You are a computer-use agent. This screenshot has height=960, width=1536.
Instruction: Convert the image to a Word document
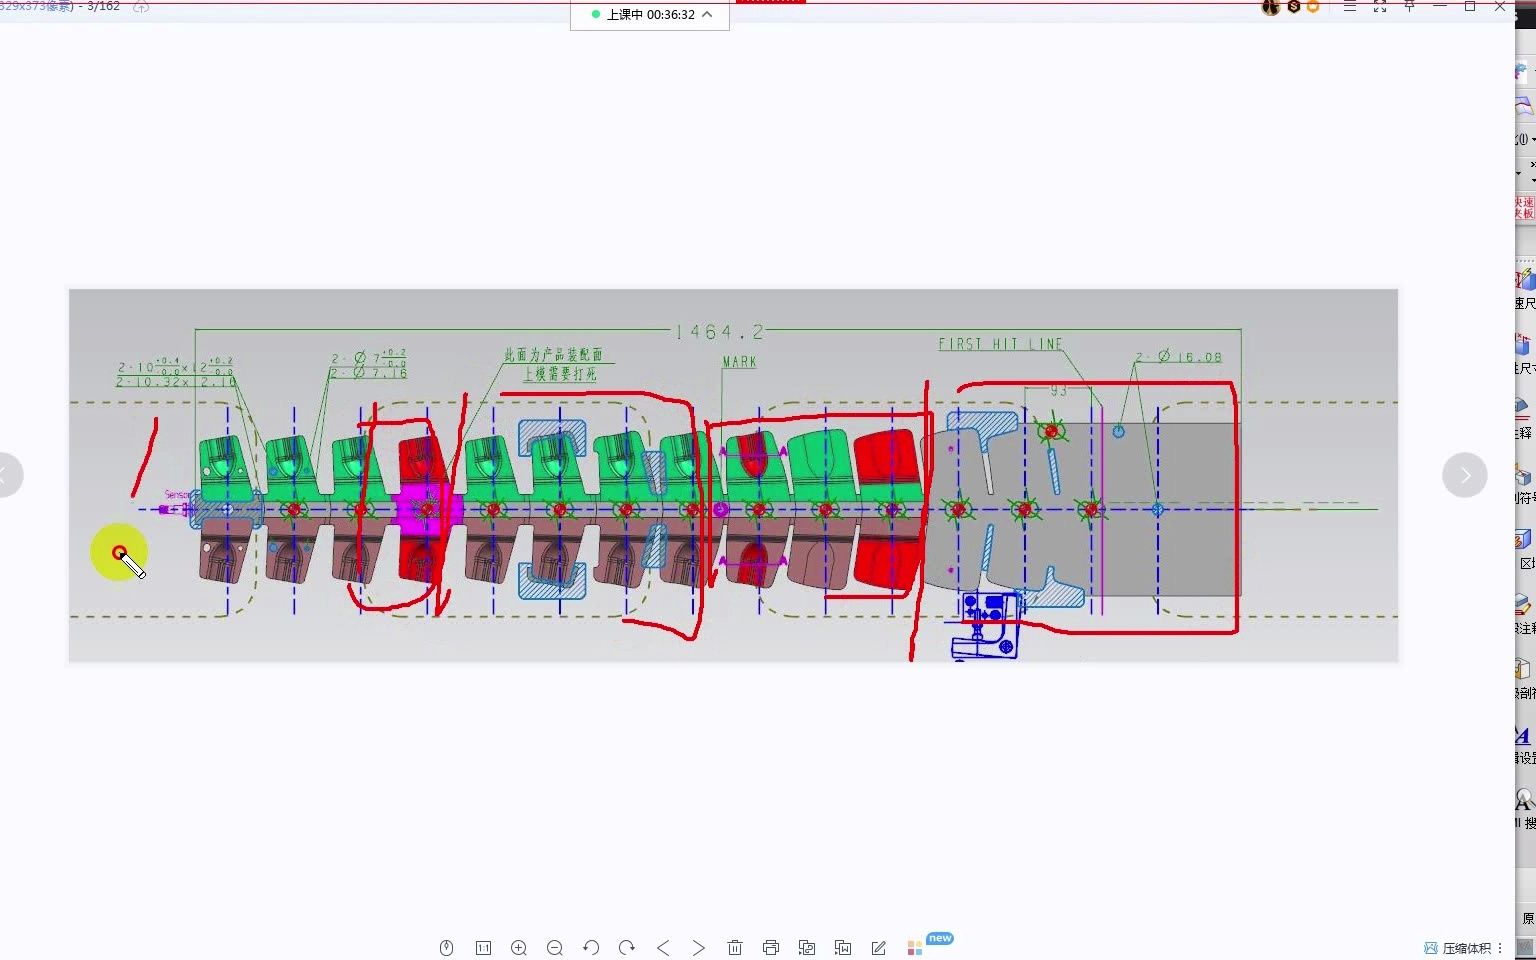tap(843, 947)
